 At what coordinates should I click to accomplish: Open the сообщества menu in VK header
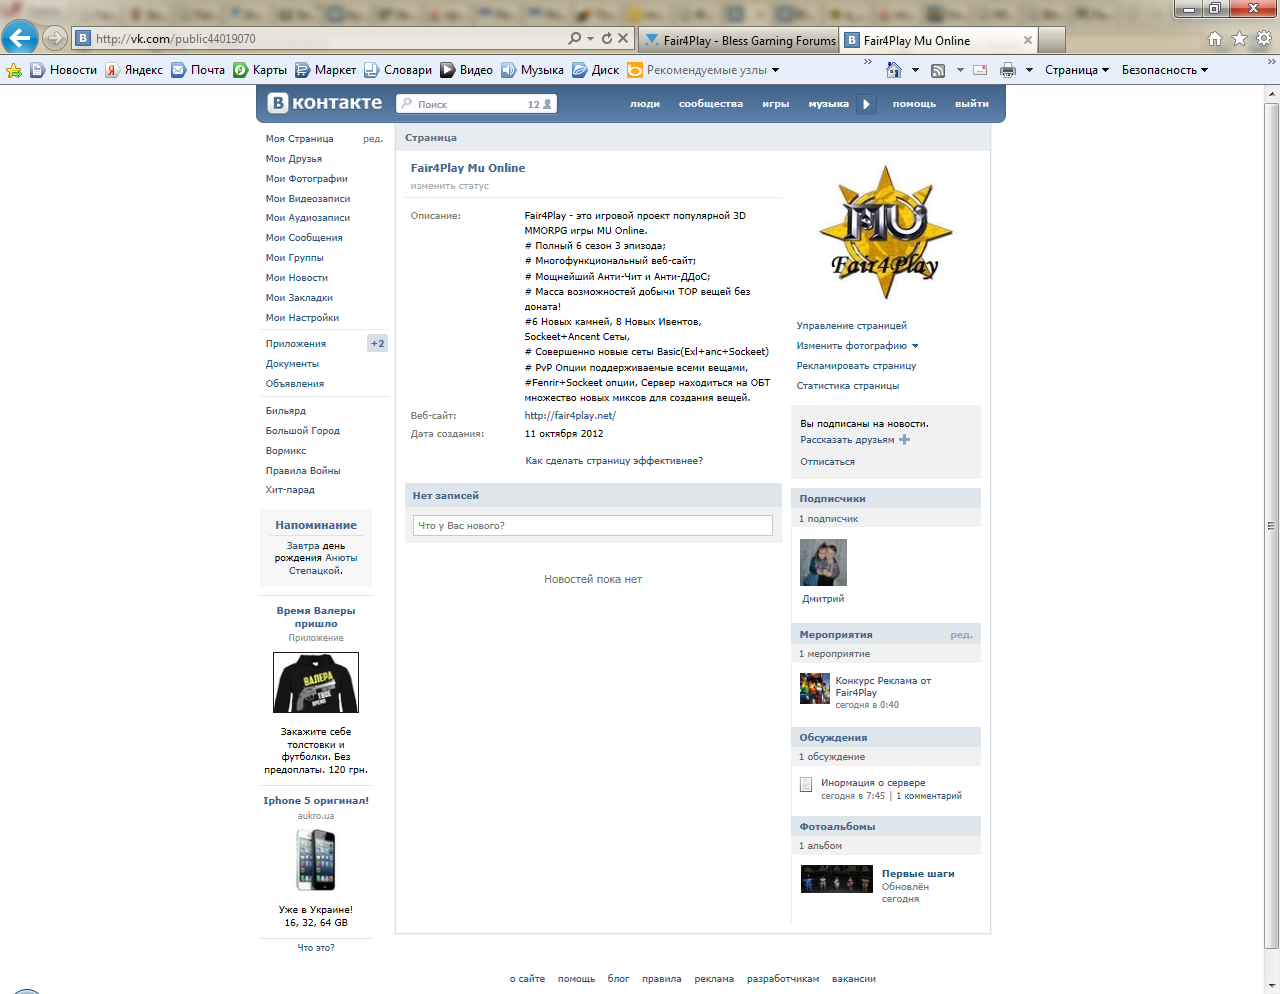(710, 104)
